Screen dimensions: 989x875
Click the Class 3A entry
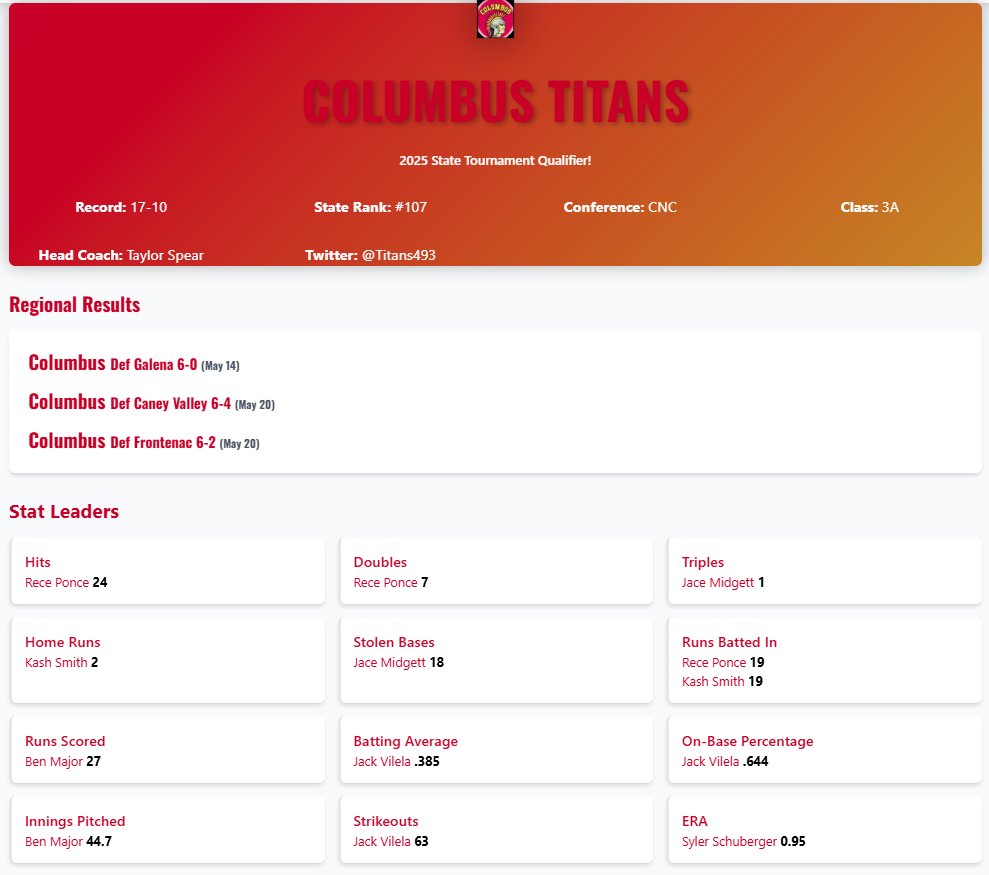pos(869,207)
